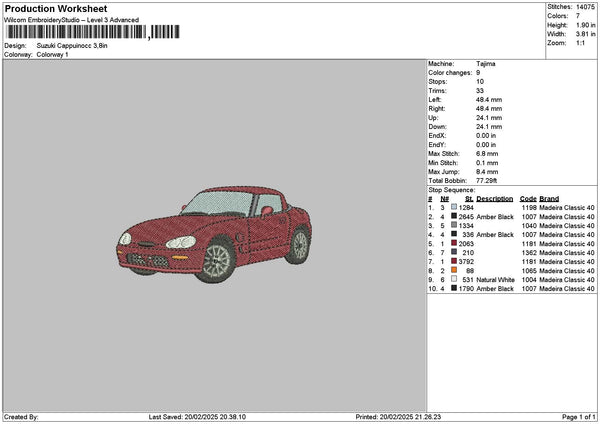Screen dimensions: 600x424
Task: Click the Max Stitch value 6.8 mm
Action: (487, 154)
